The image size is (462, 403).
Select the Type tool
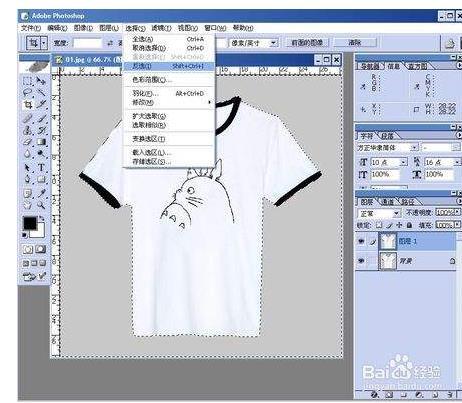41,167
